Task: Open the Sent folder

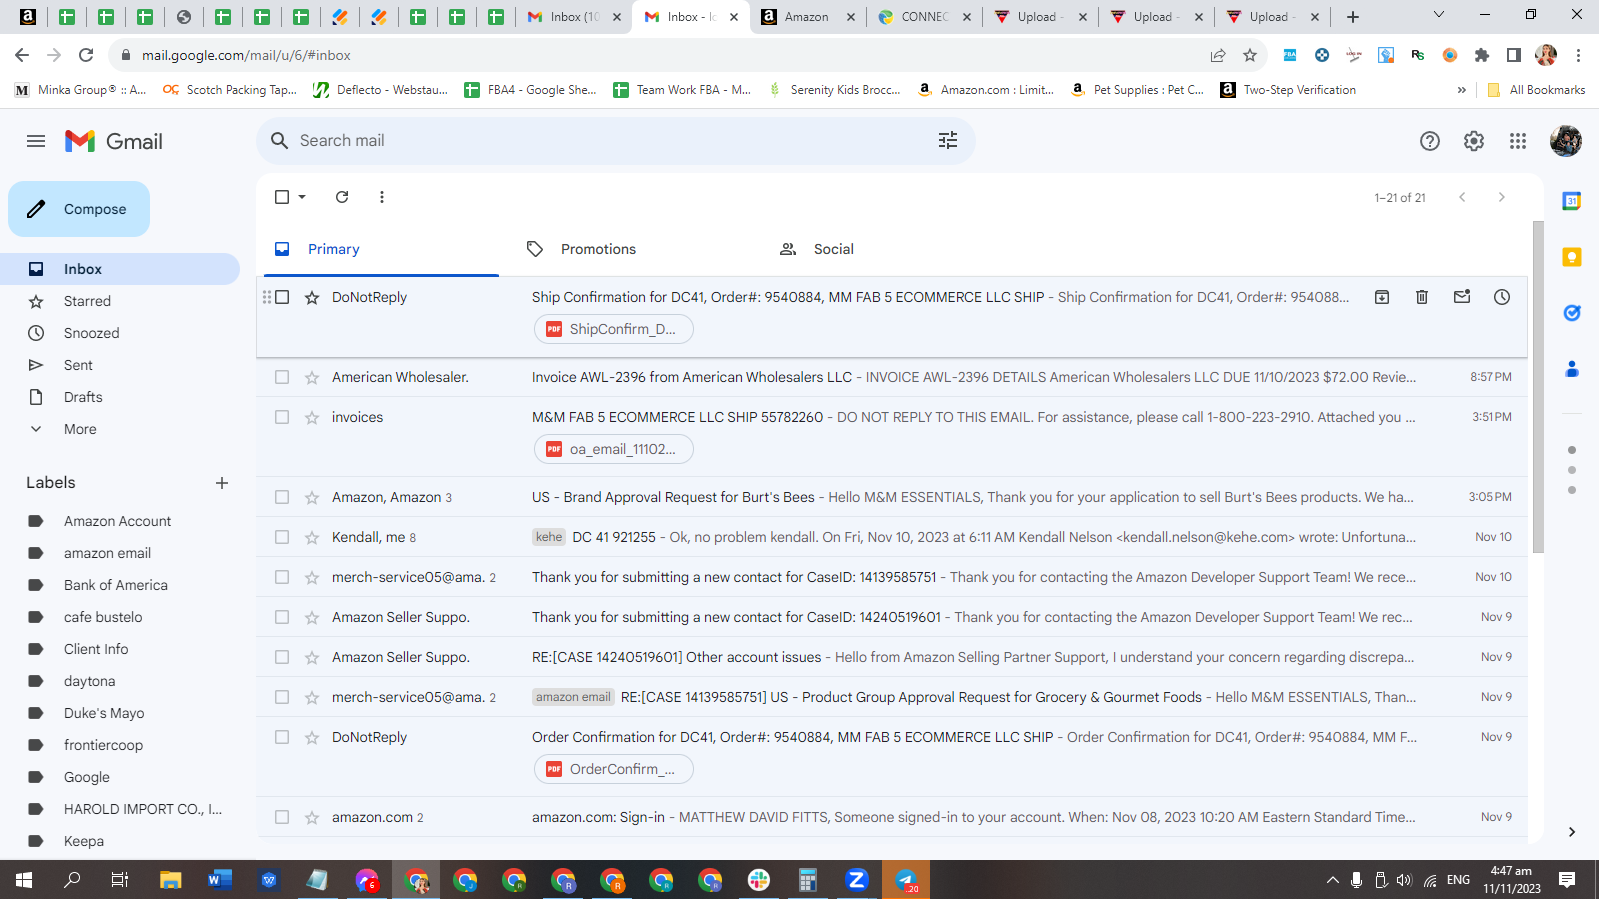Action: [x=78, y=365]
